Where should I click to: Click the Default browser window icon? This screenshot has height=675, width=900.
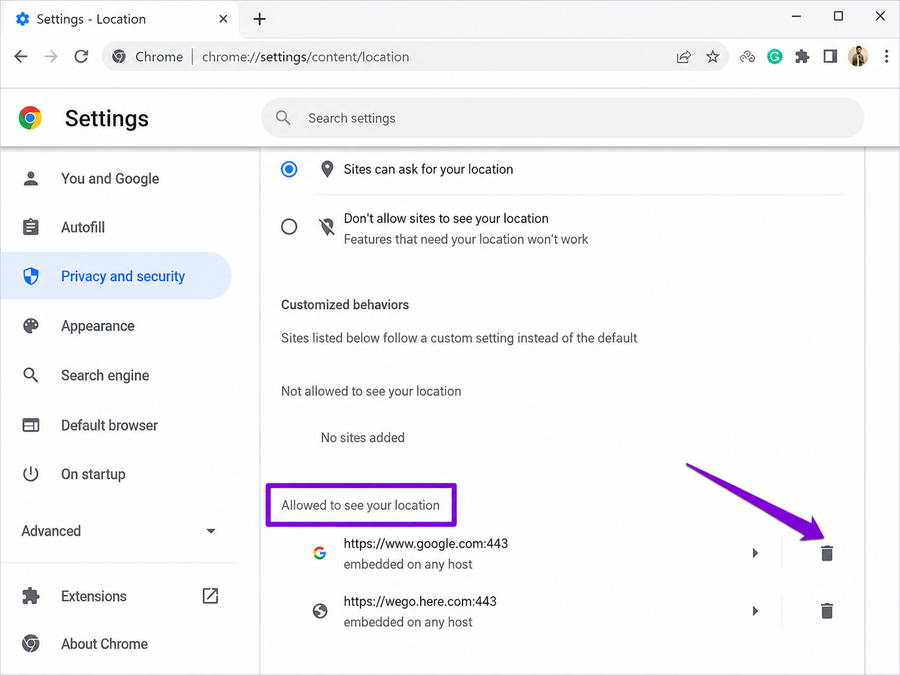(31, 425)
